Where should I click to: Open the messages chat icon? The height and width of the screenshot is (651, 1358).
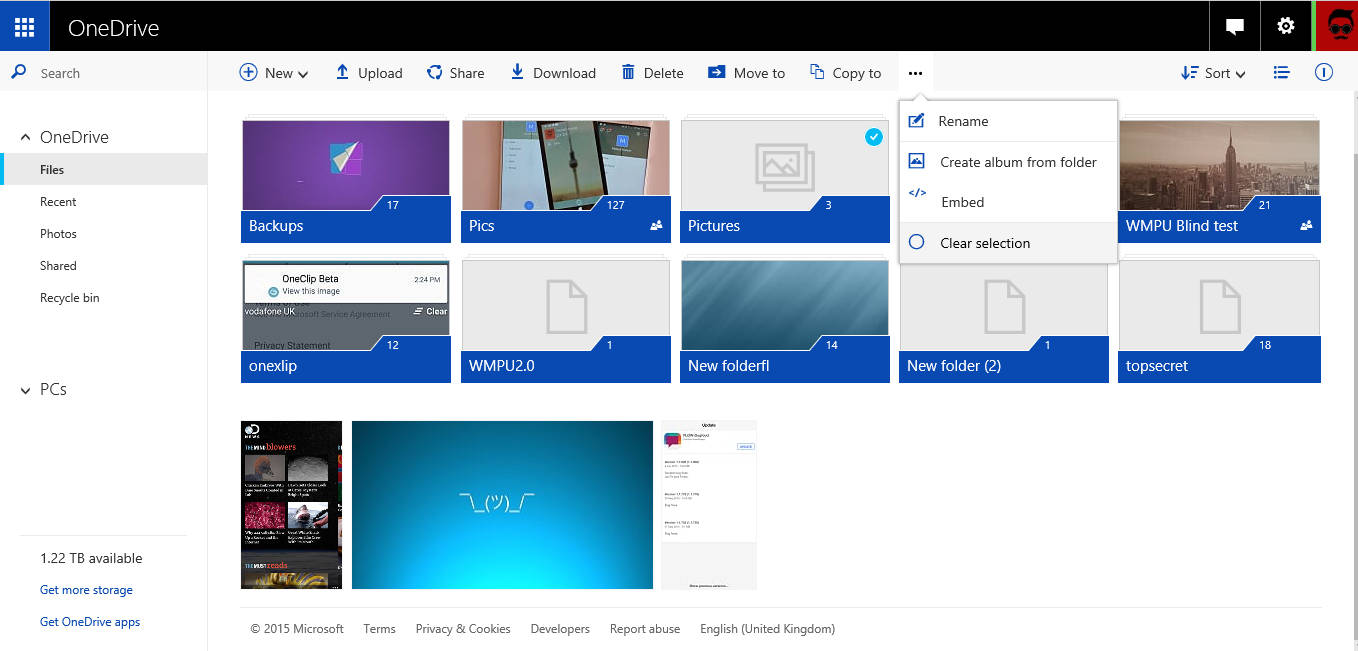coord(1235,26)
